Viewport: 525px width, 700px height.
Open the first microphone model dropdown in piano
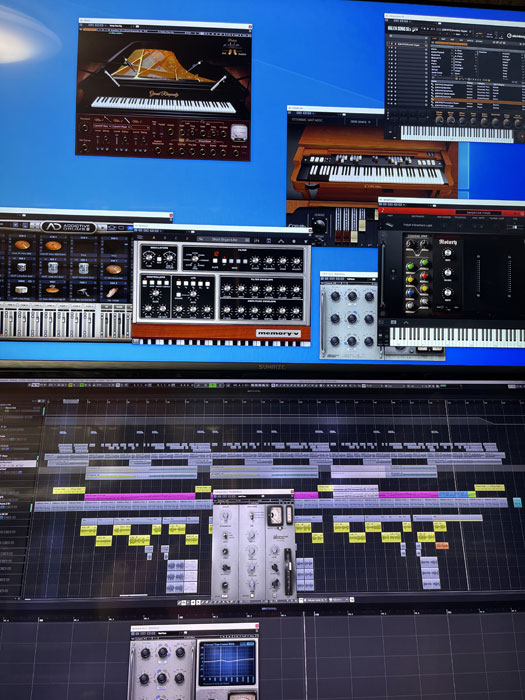coord(100,126)
